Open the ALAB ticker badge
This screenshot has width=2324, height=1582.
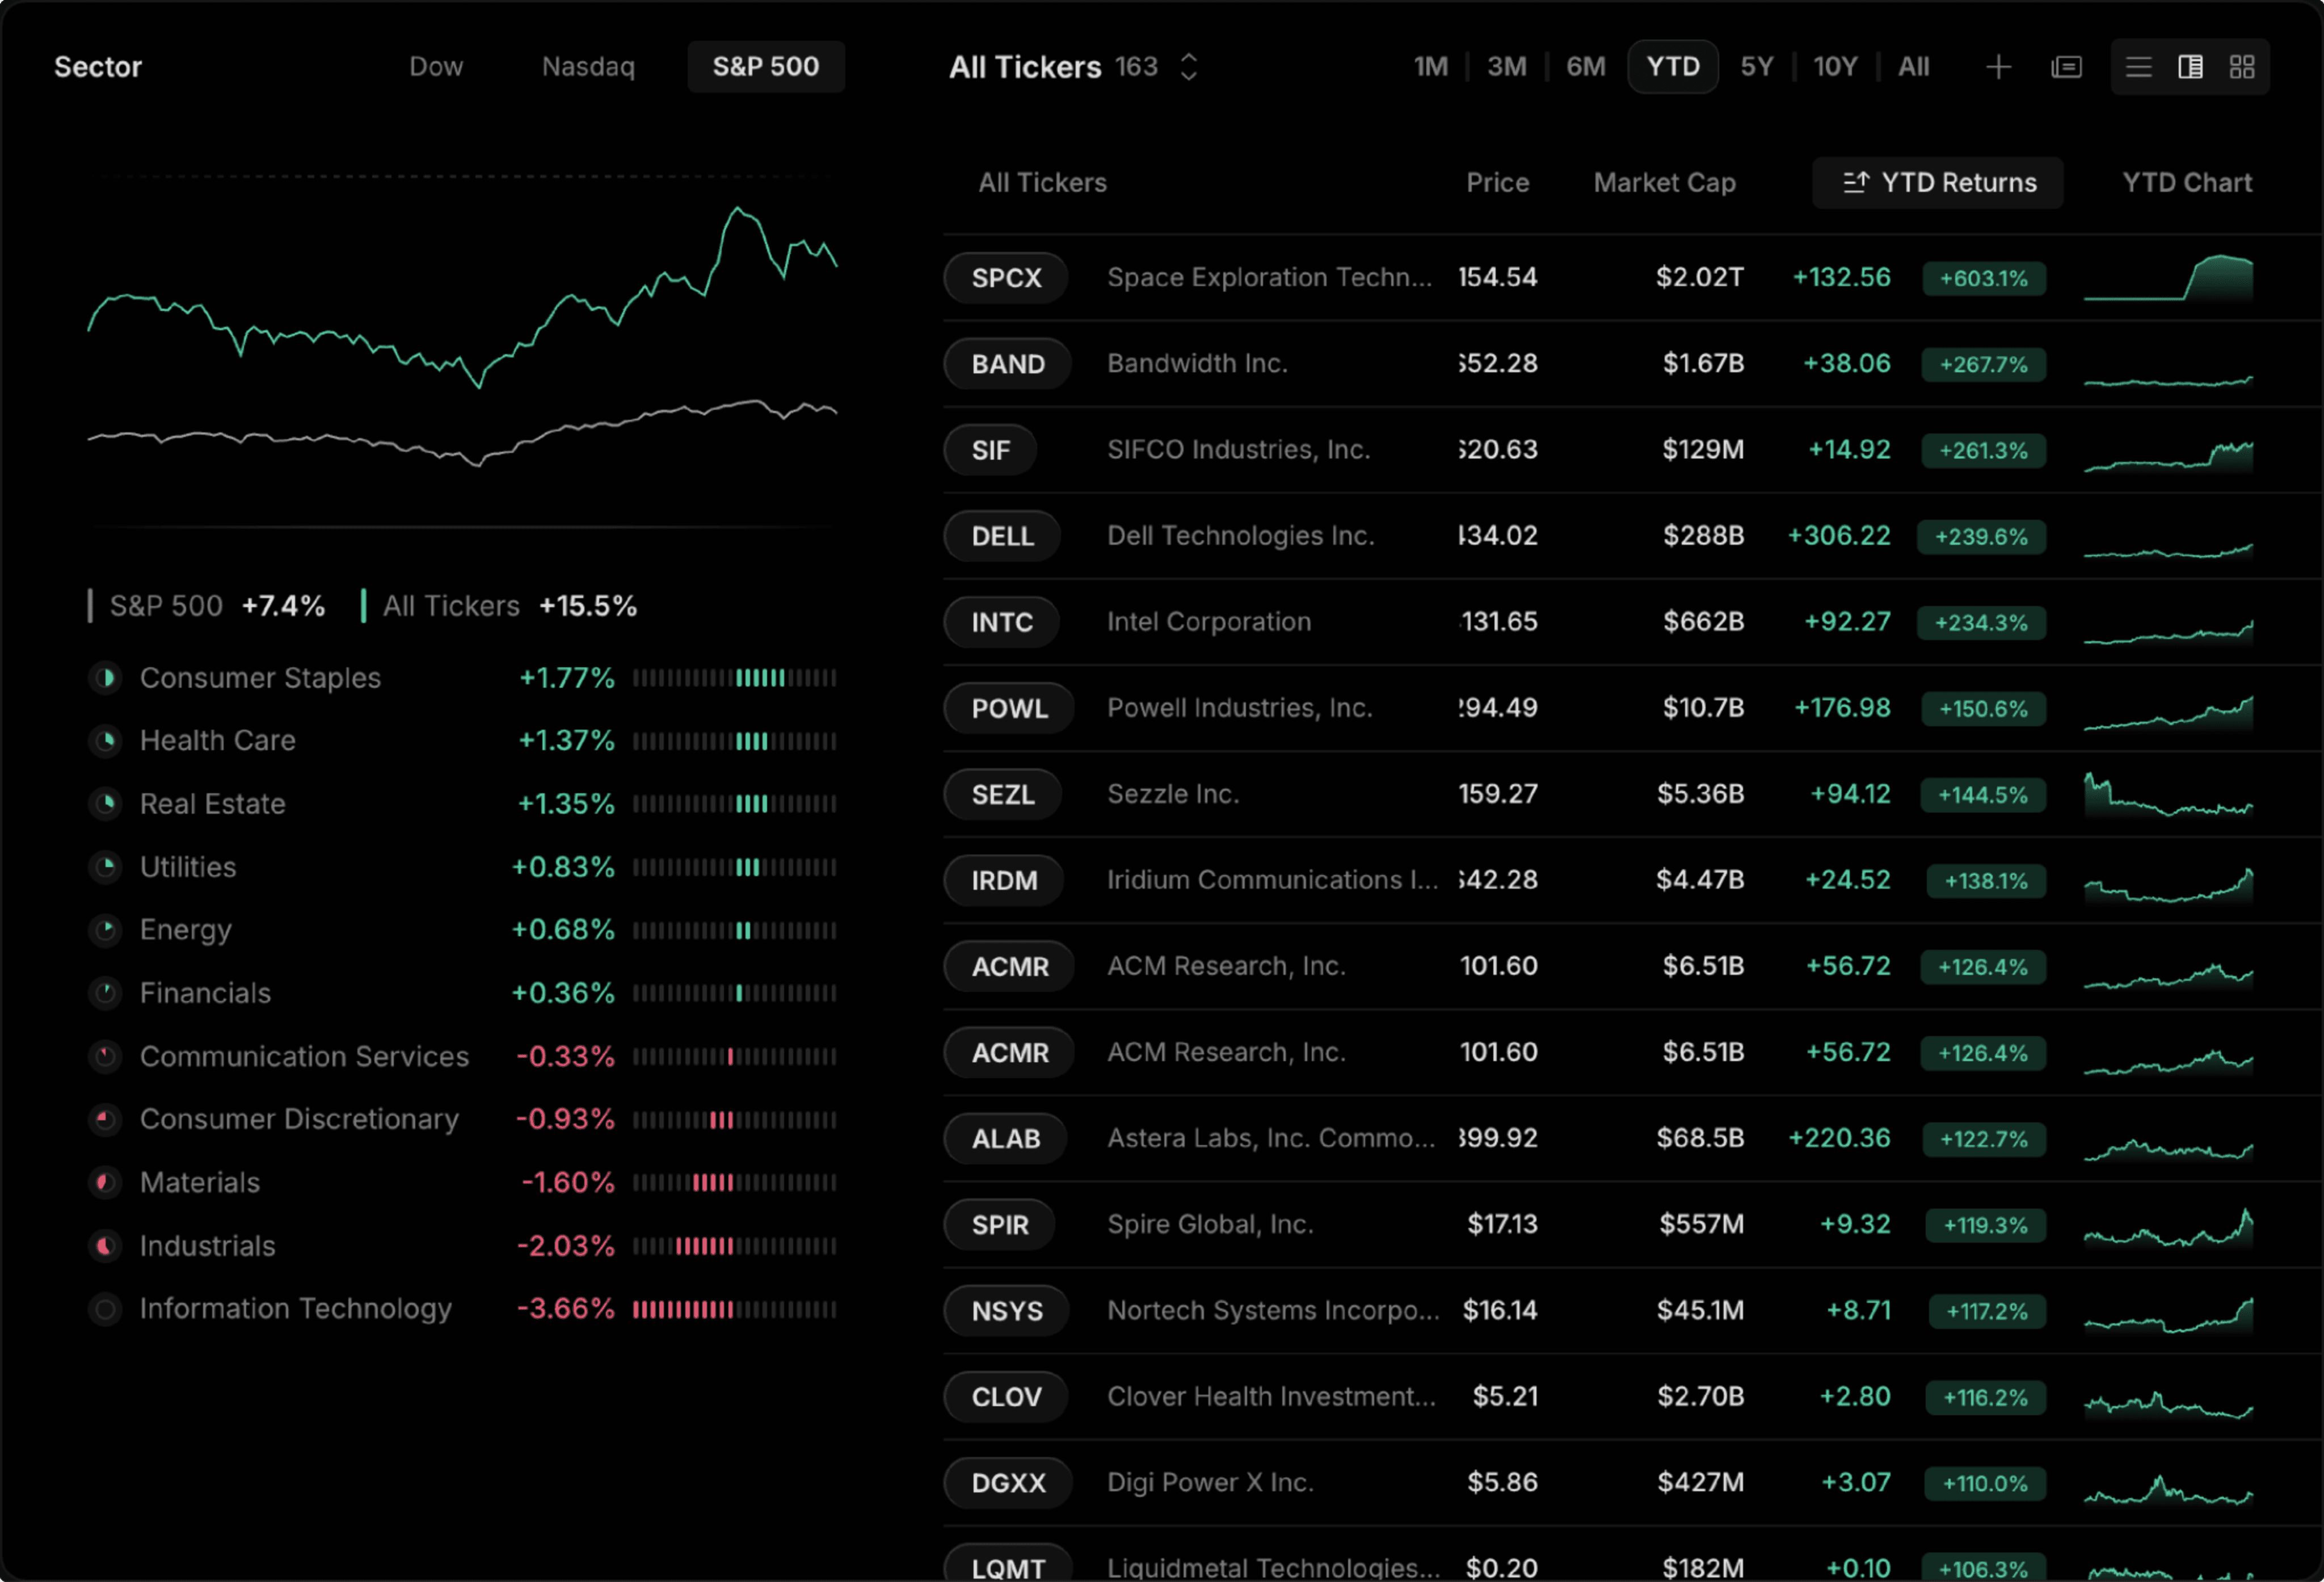pyautogui.click(x=1006, y=1138)
